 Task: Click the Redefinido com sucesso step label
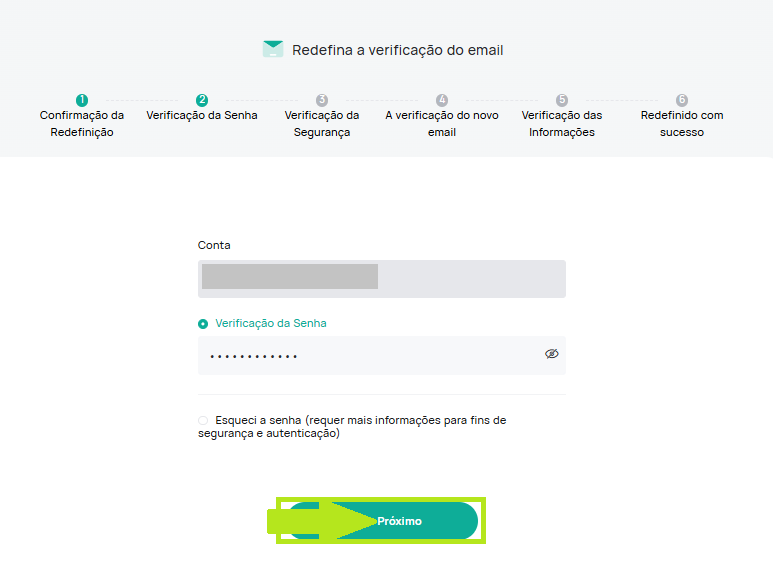tap(682, 124)
